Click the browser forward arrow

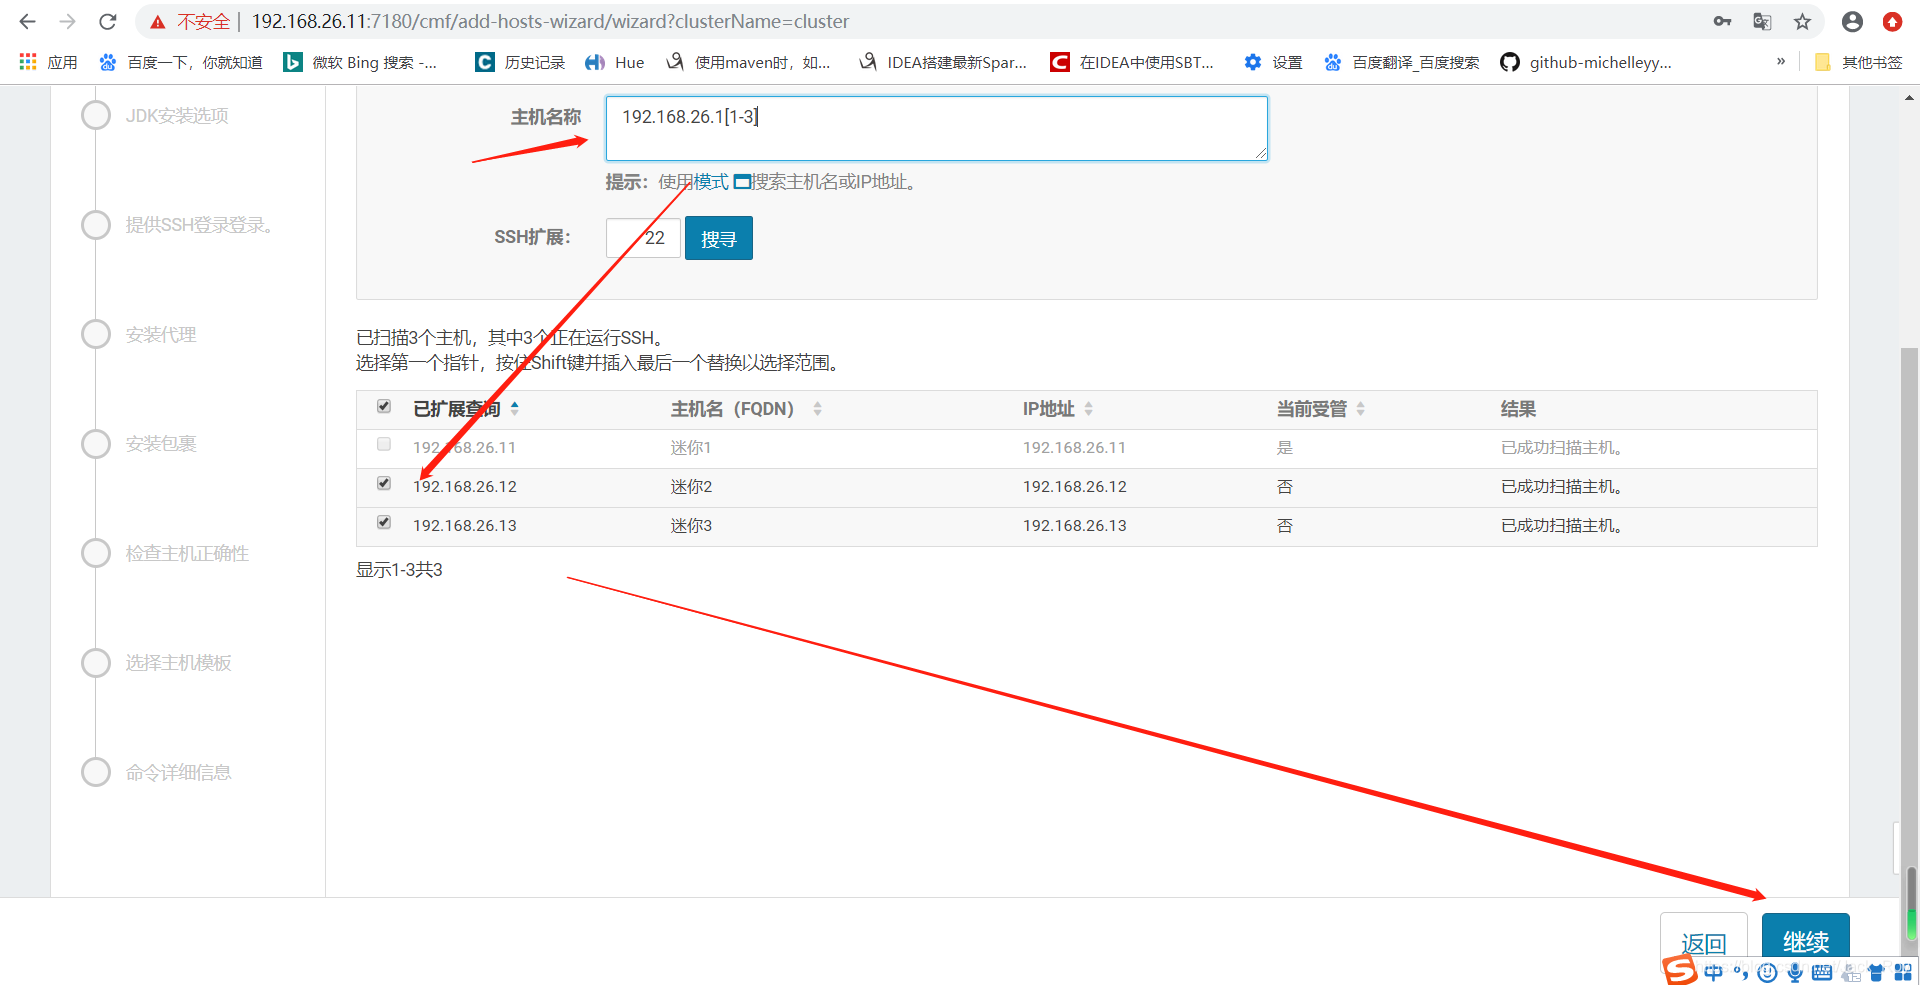tap(67, 21)
